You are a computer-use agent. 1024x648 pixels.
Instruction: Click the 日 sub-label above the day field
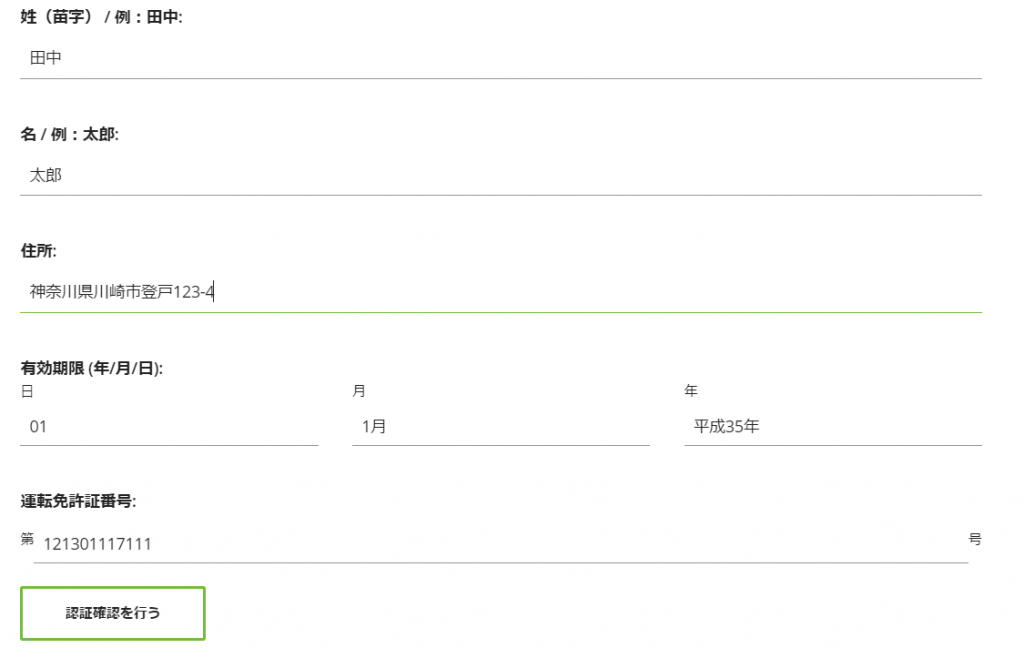pos(27,391)
